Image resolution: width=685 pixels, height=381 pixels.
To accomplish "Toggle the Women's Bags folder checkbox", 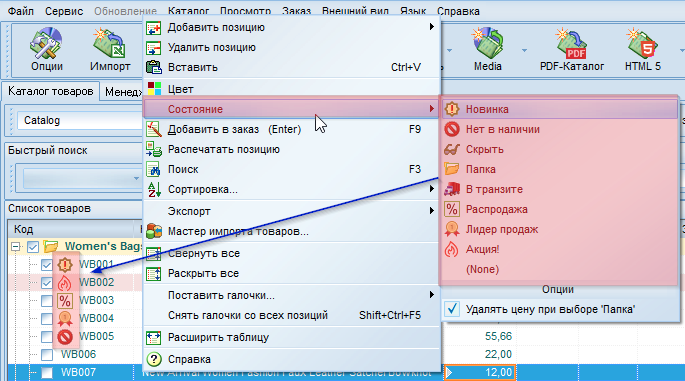I will (33, 247).
